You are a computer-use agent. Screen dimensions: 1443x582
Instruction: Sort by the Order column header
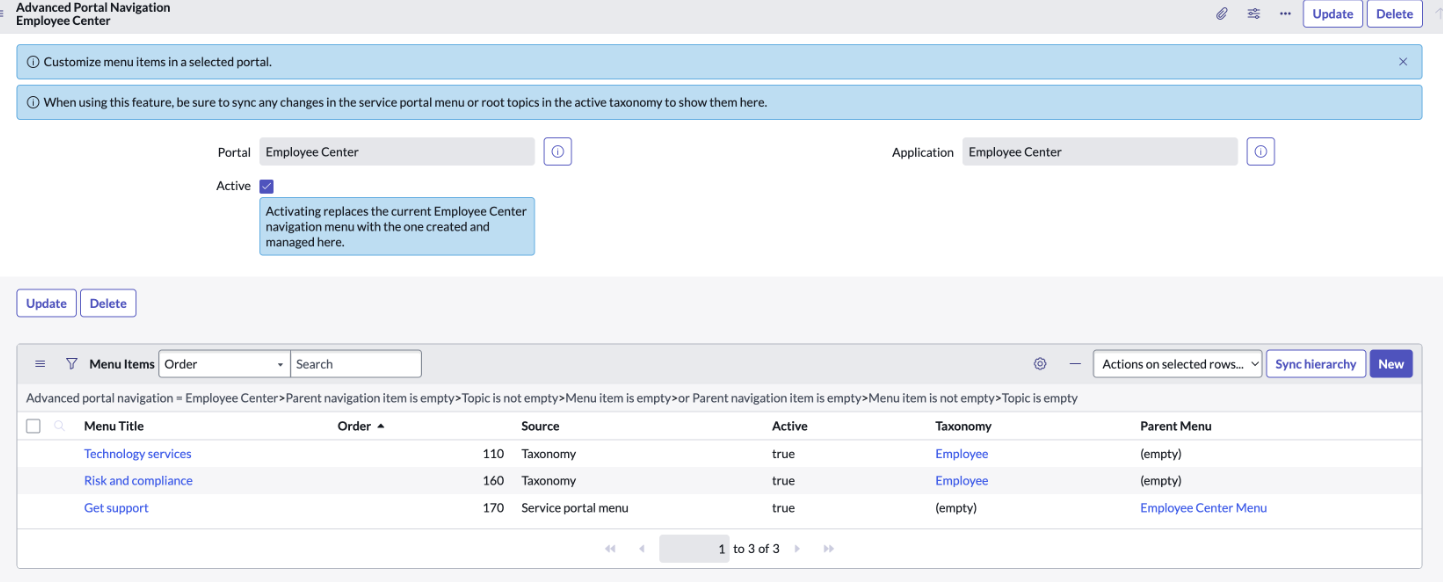coord(354,426)
